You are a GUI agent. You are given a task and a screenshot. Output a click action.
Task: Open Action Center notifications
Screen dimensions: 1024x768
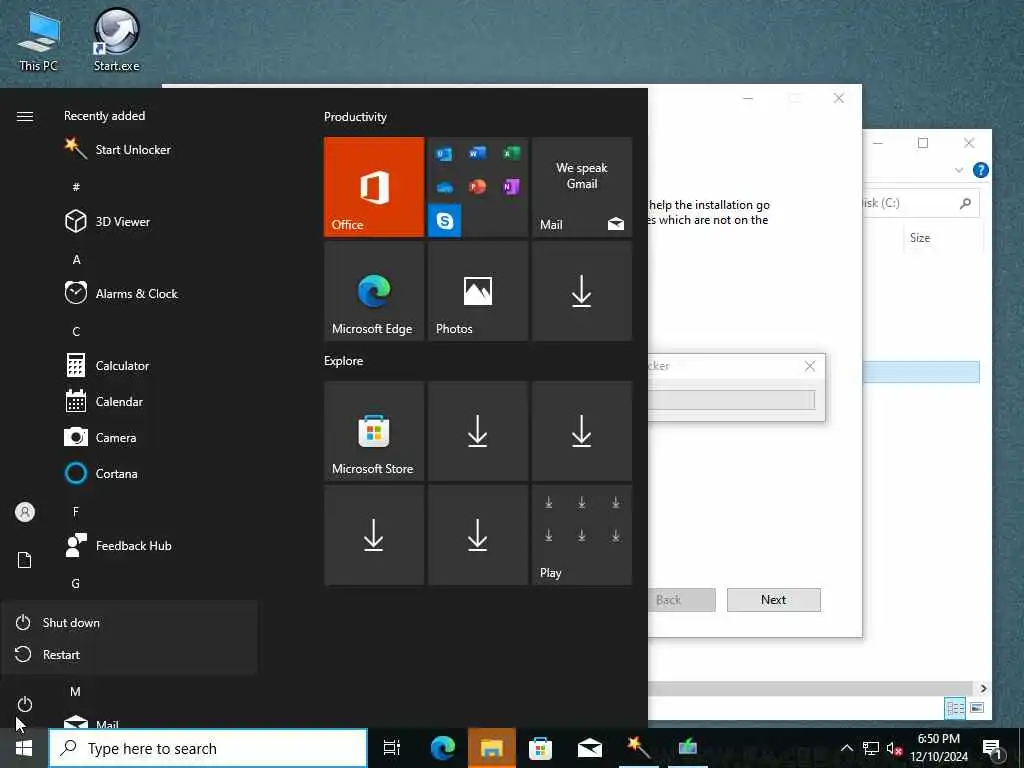[992, 748]
